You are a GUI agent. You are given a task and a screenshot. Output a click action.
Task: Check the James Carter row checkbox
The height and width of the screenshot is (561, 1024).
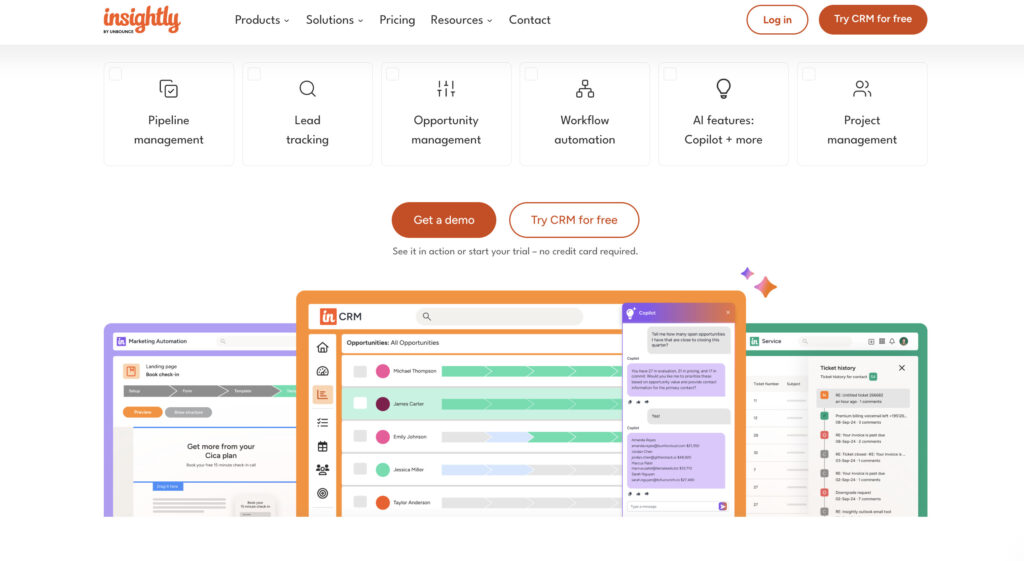coord(360,404)
